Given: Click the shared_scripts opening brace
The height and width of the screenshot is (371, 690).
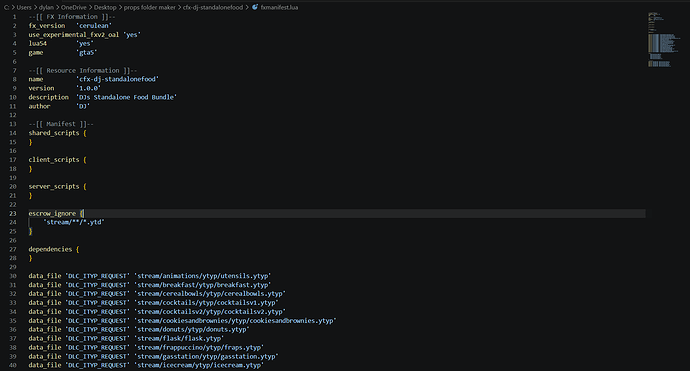Looking at the screenshot, I should click(85, 133).
